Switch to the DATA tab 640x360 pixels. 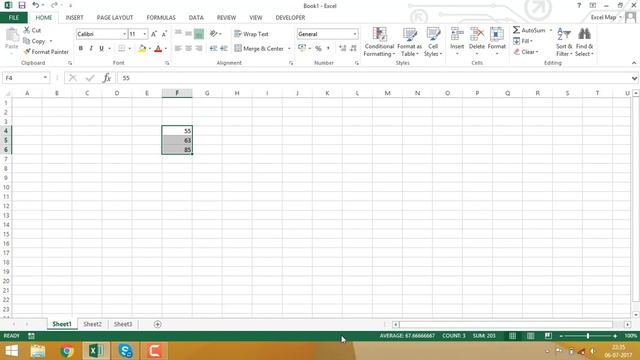coord(196,18)
